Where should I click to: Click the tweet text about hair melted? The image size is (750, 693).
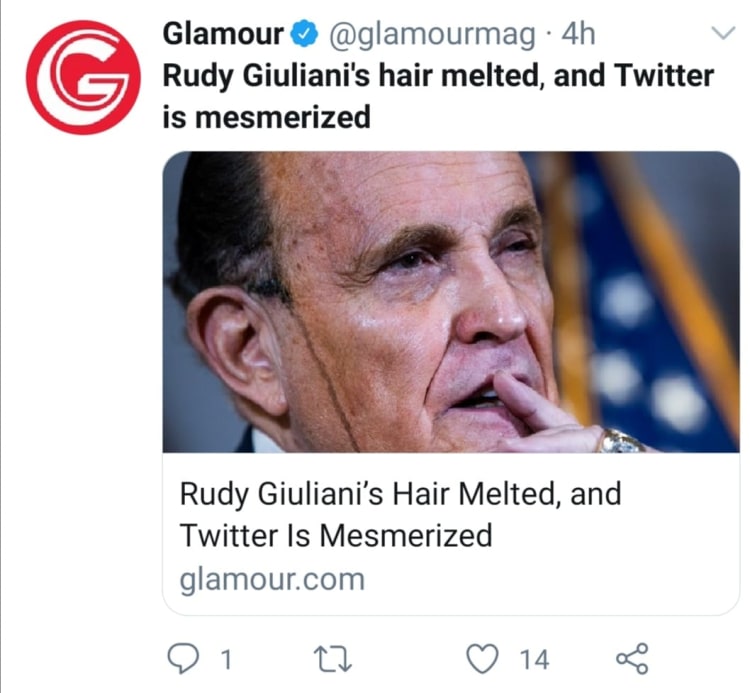pos(440,96)
